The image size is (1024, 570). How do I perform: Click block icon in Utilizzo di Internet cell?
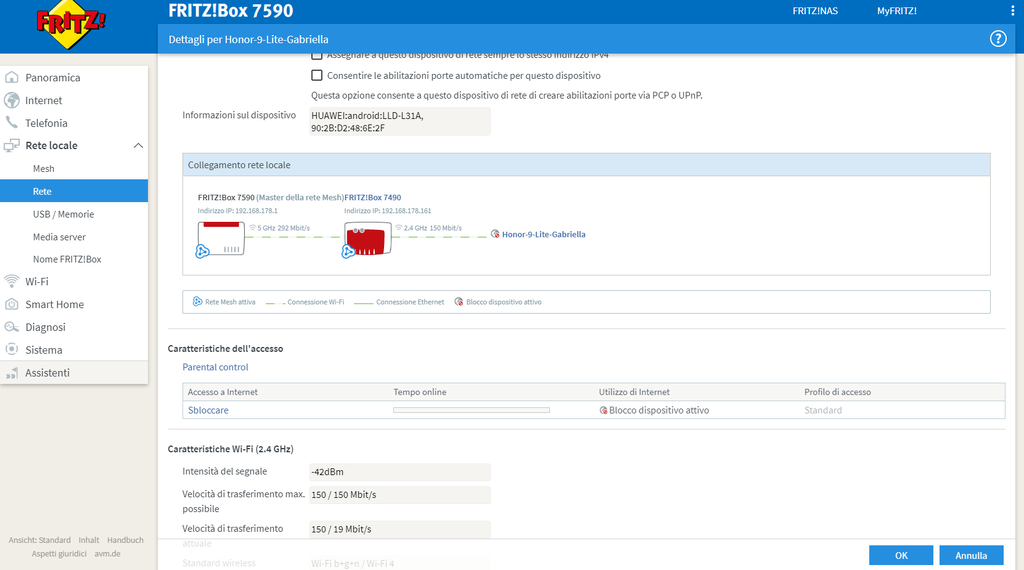(x=603, y=410)
